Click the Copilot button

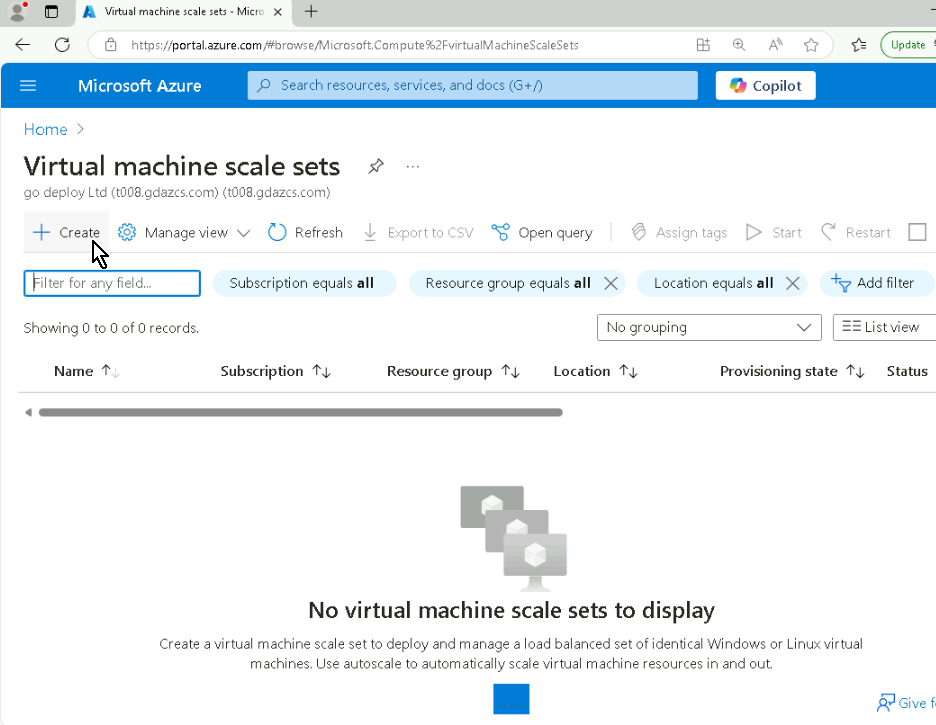[x=765, y=86]
